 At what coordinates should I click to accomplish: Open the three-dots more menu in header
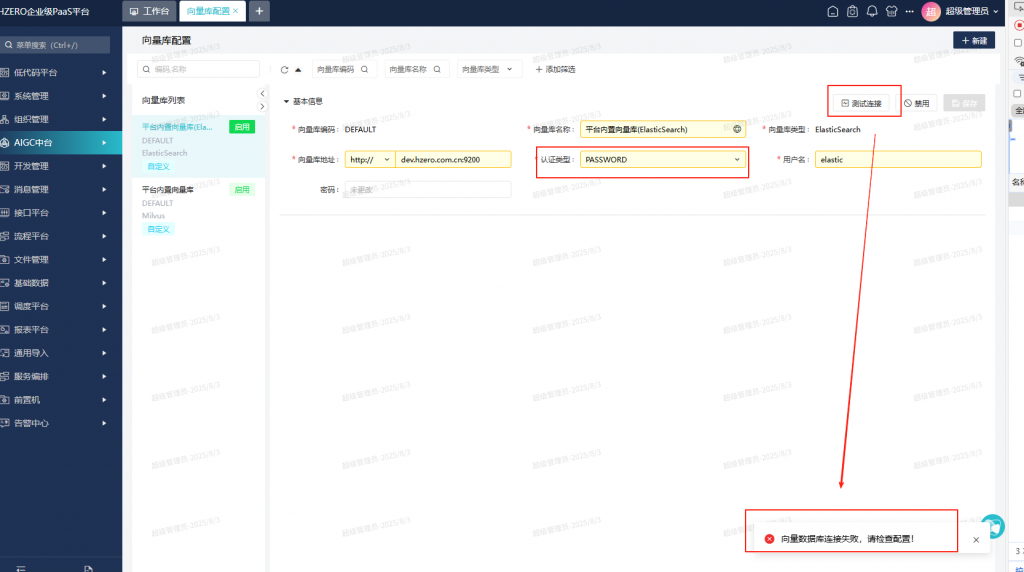pos(911,11)
